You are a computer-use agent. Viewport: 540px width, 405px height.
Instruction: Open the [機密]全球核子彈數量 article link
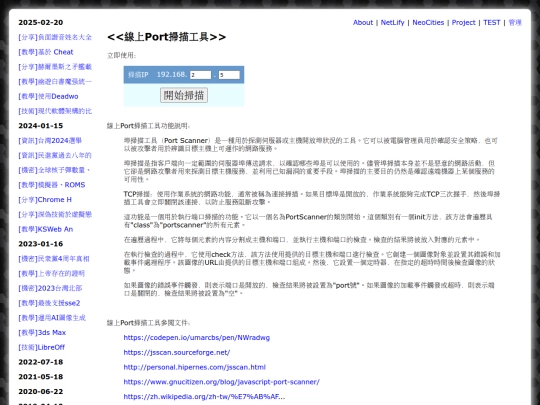(54, 170)
